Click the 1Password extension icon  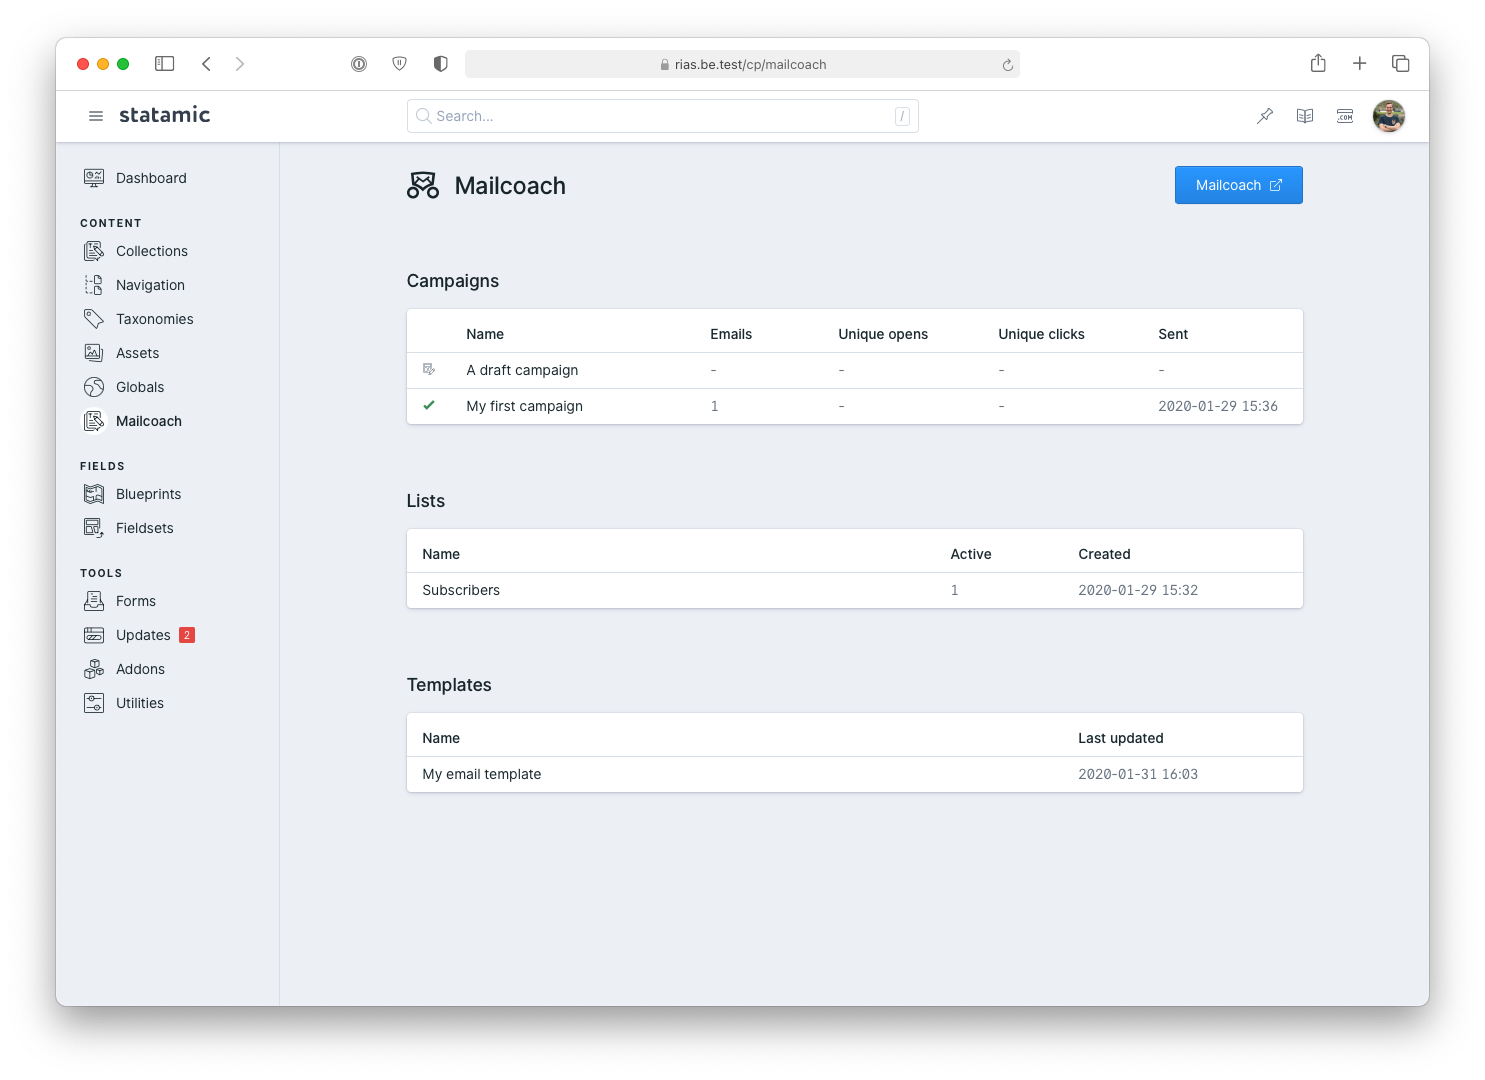click(359, 64)
